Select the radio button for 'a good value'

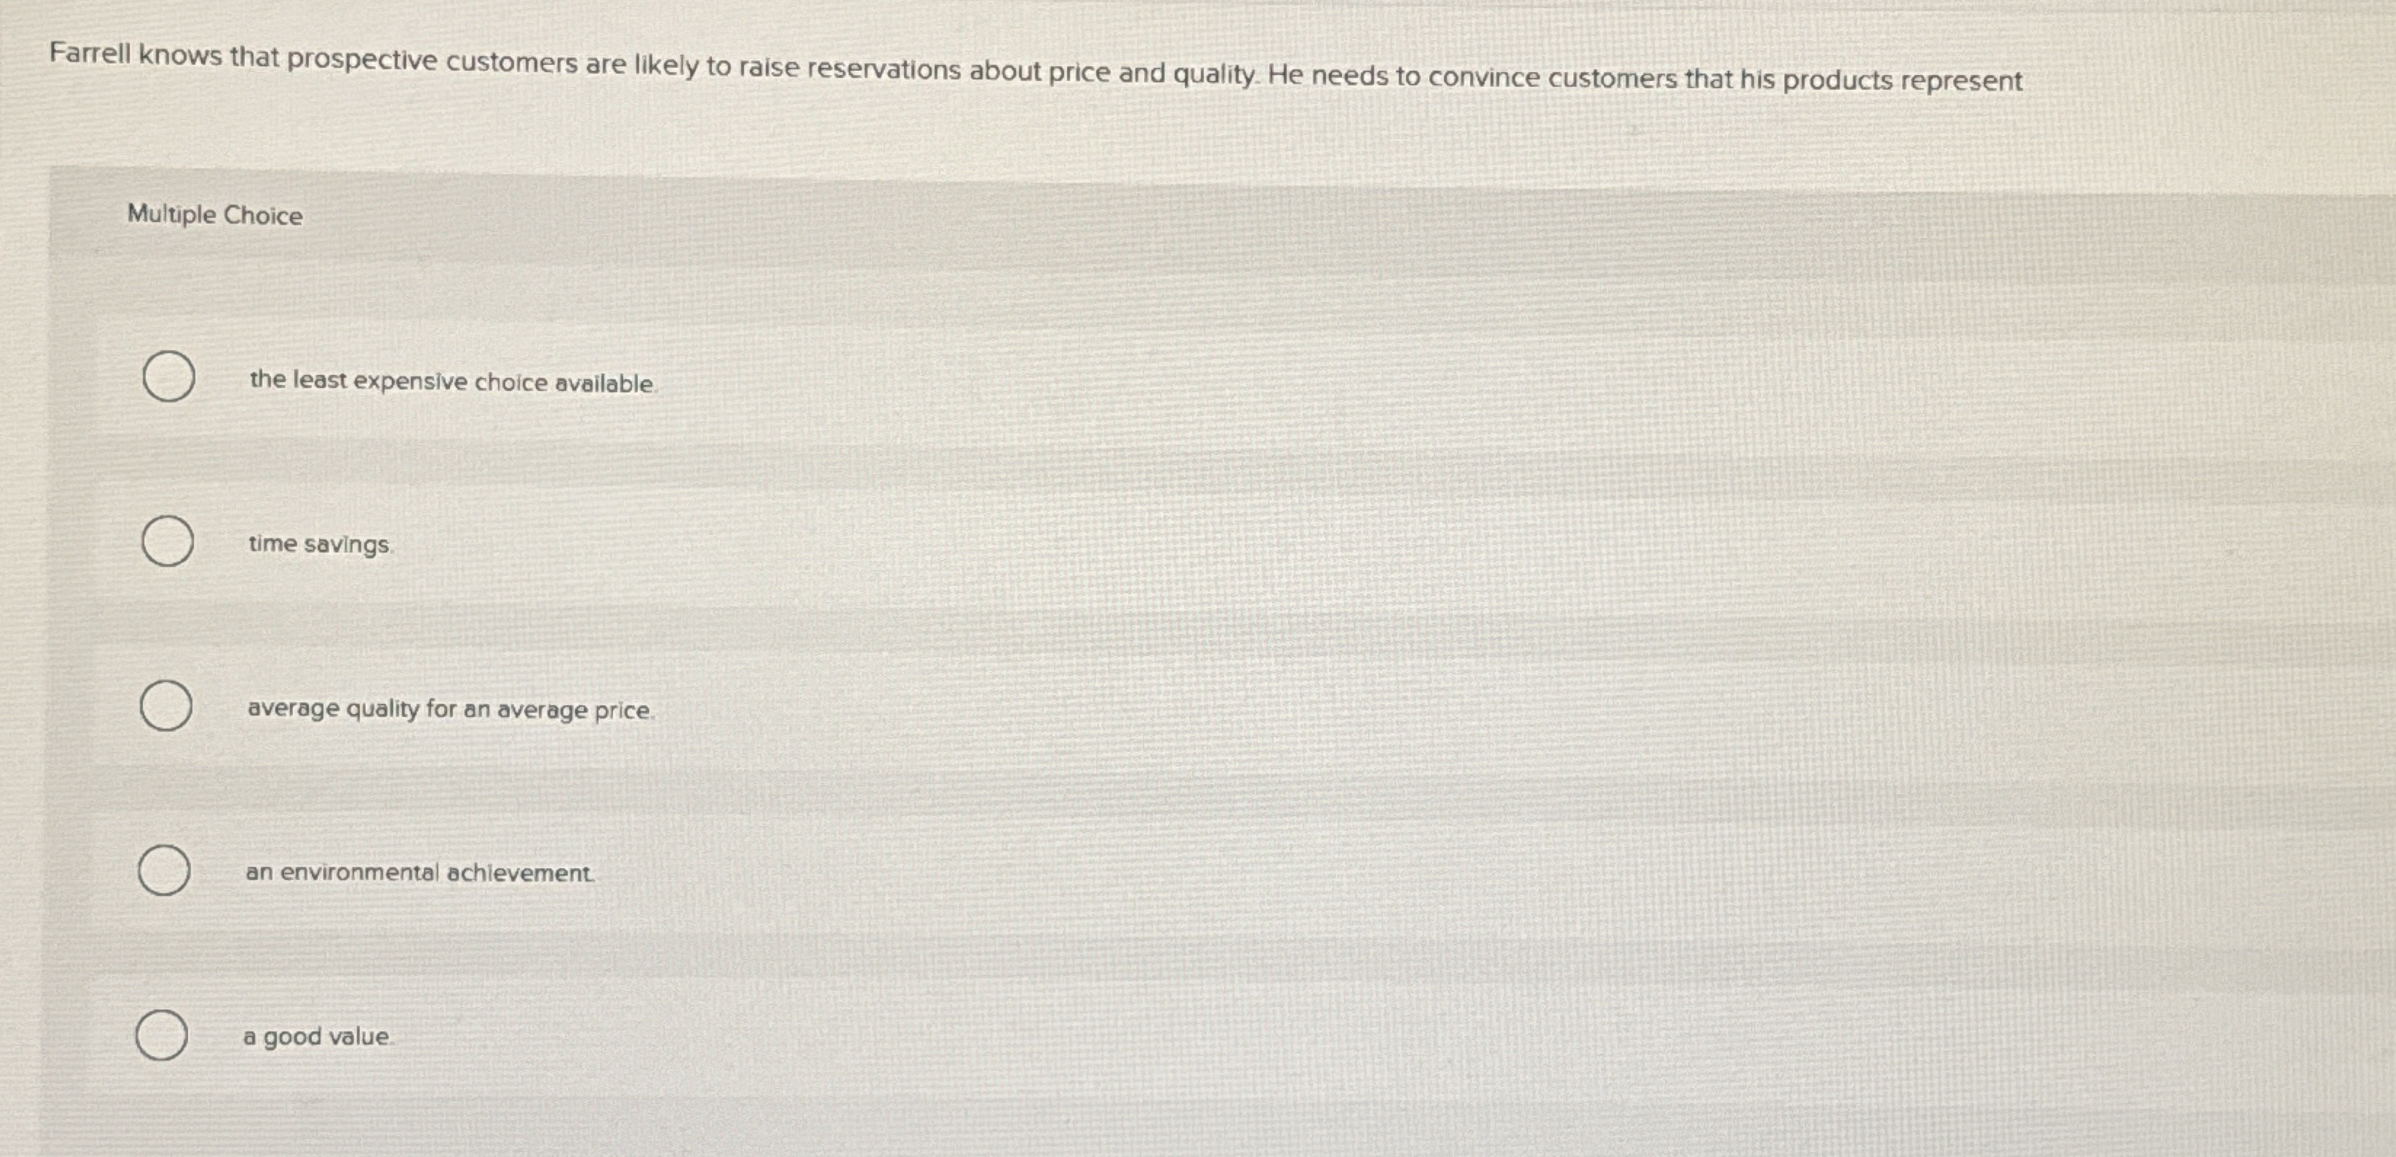point(162,1037)
